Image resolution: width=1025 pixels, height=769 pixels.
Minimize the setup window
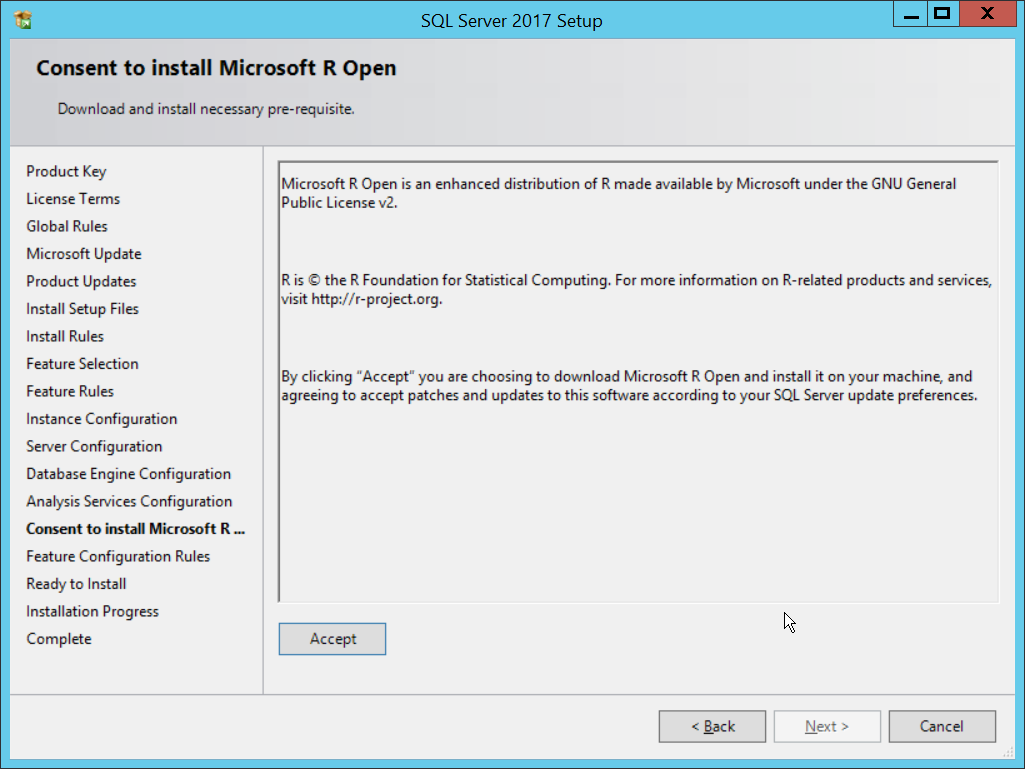pyautogui.click(x=909, y=15)
